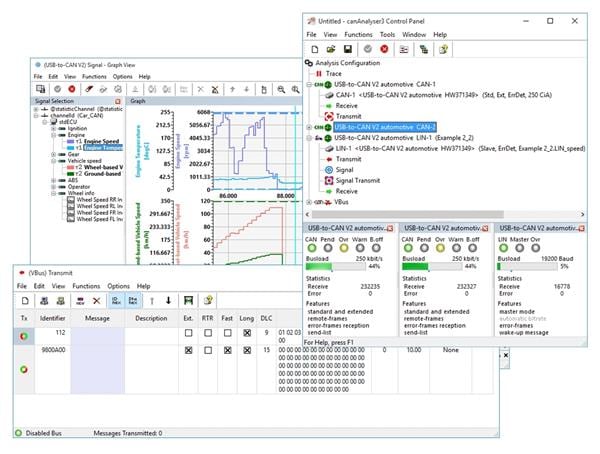Click the new document icon in Transmit window
The height and width of the screenshot is (454, 600).
coord(22,300)
